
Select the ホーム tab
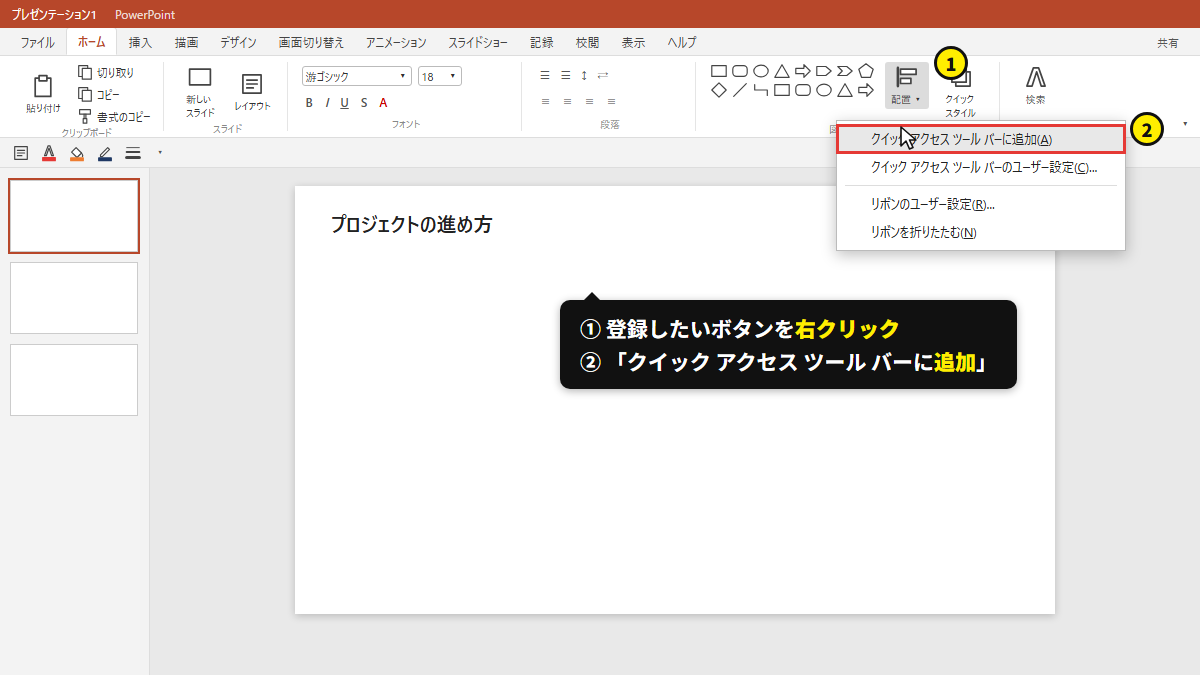point(91,42)
